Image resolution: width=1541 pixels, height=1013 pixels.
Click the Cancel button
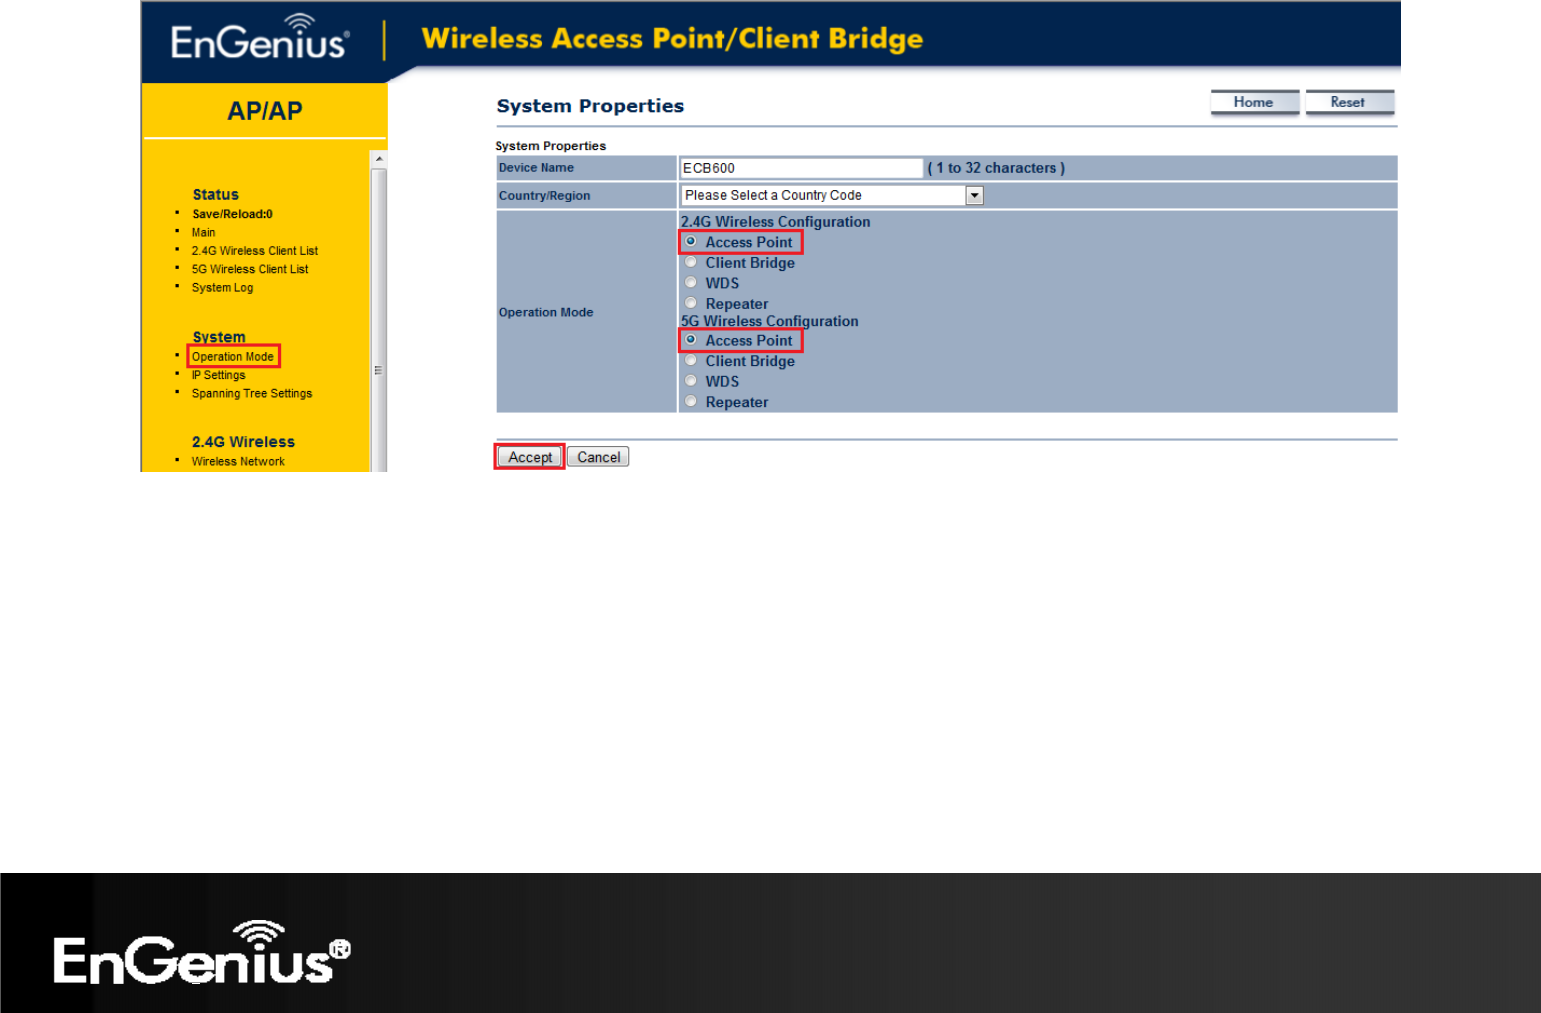click(598, 457)
